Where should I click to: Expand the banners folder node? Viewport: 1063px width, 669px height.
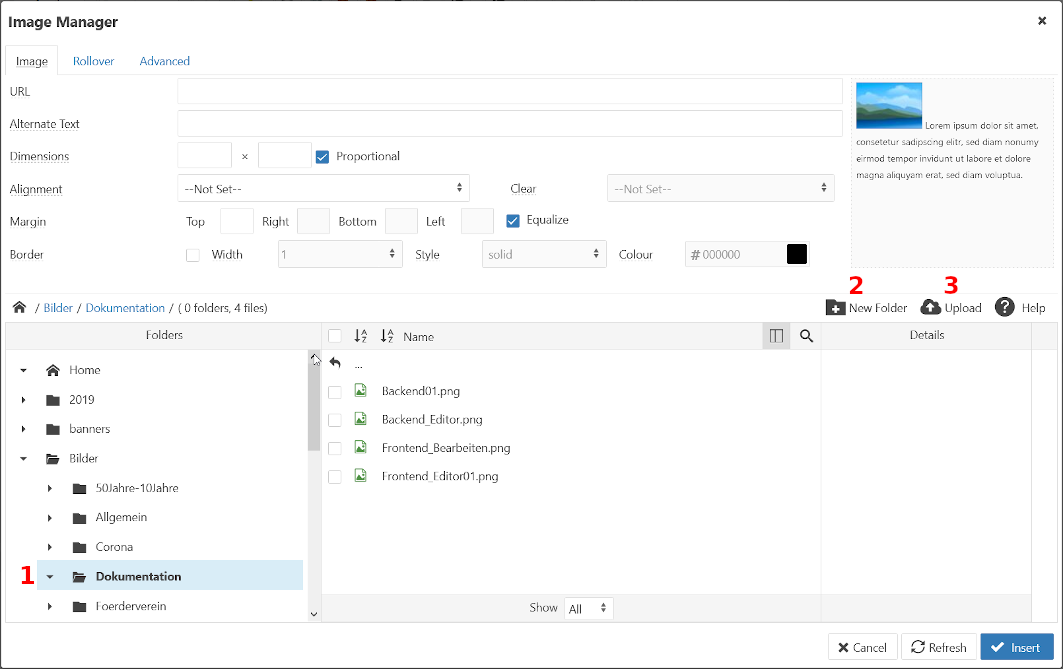24,429
